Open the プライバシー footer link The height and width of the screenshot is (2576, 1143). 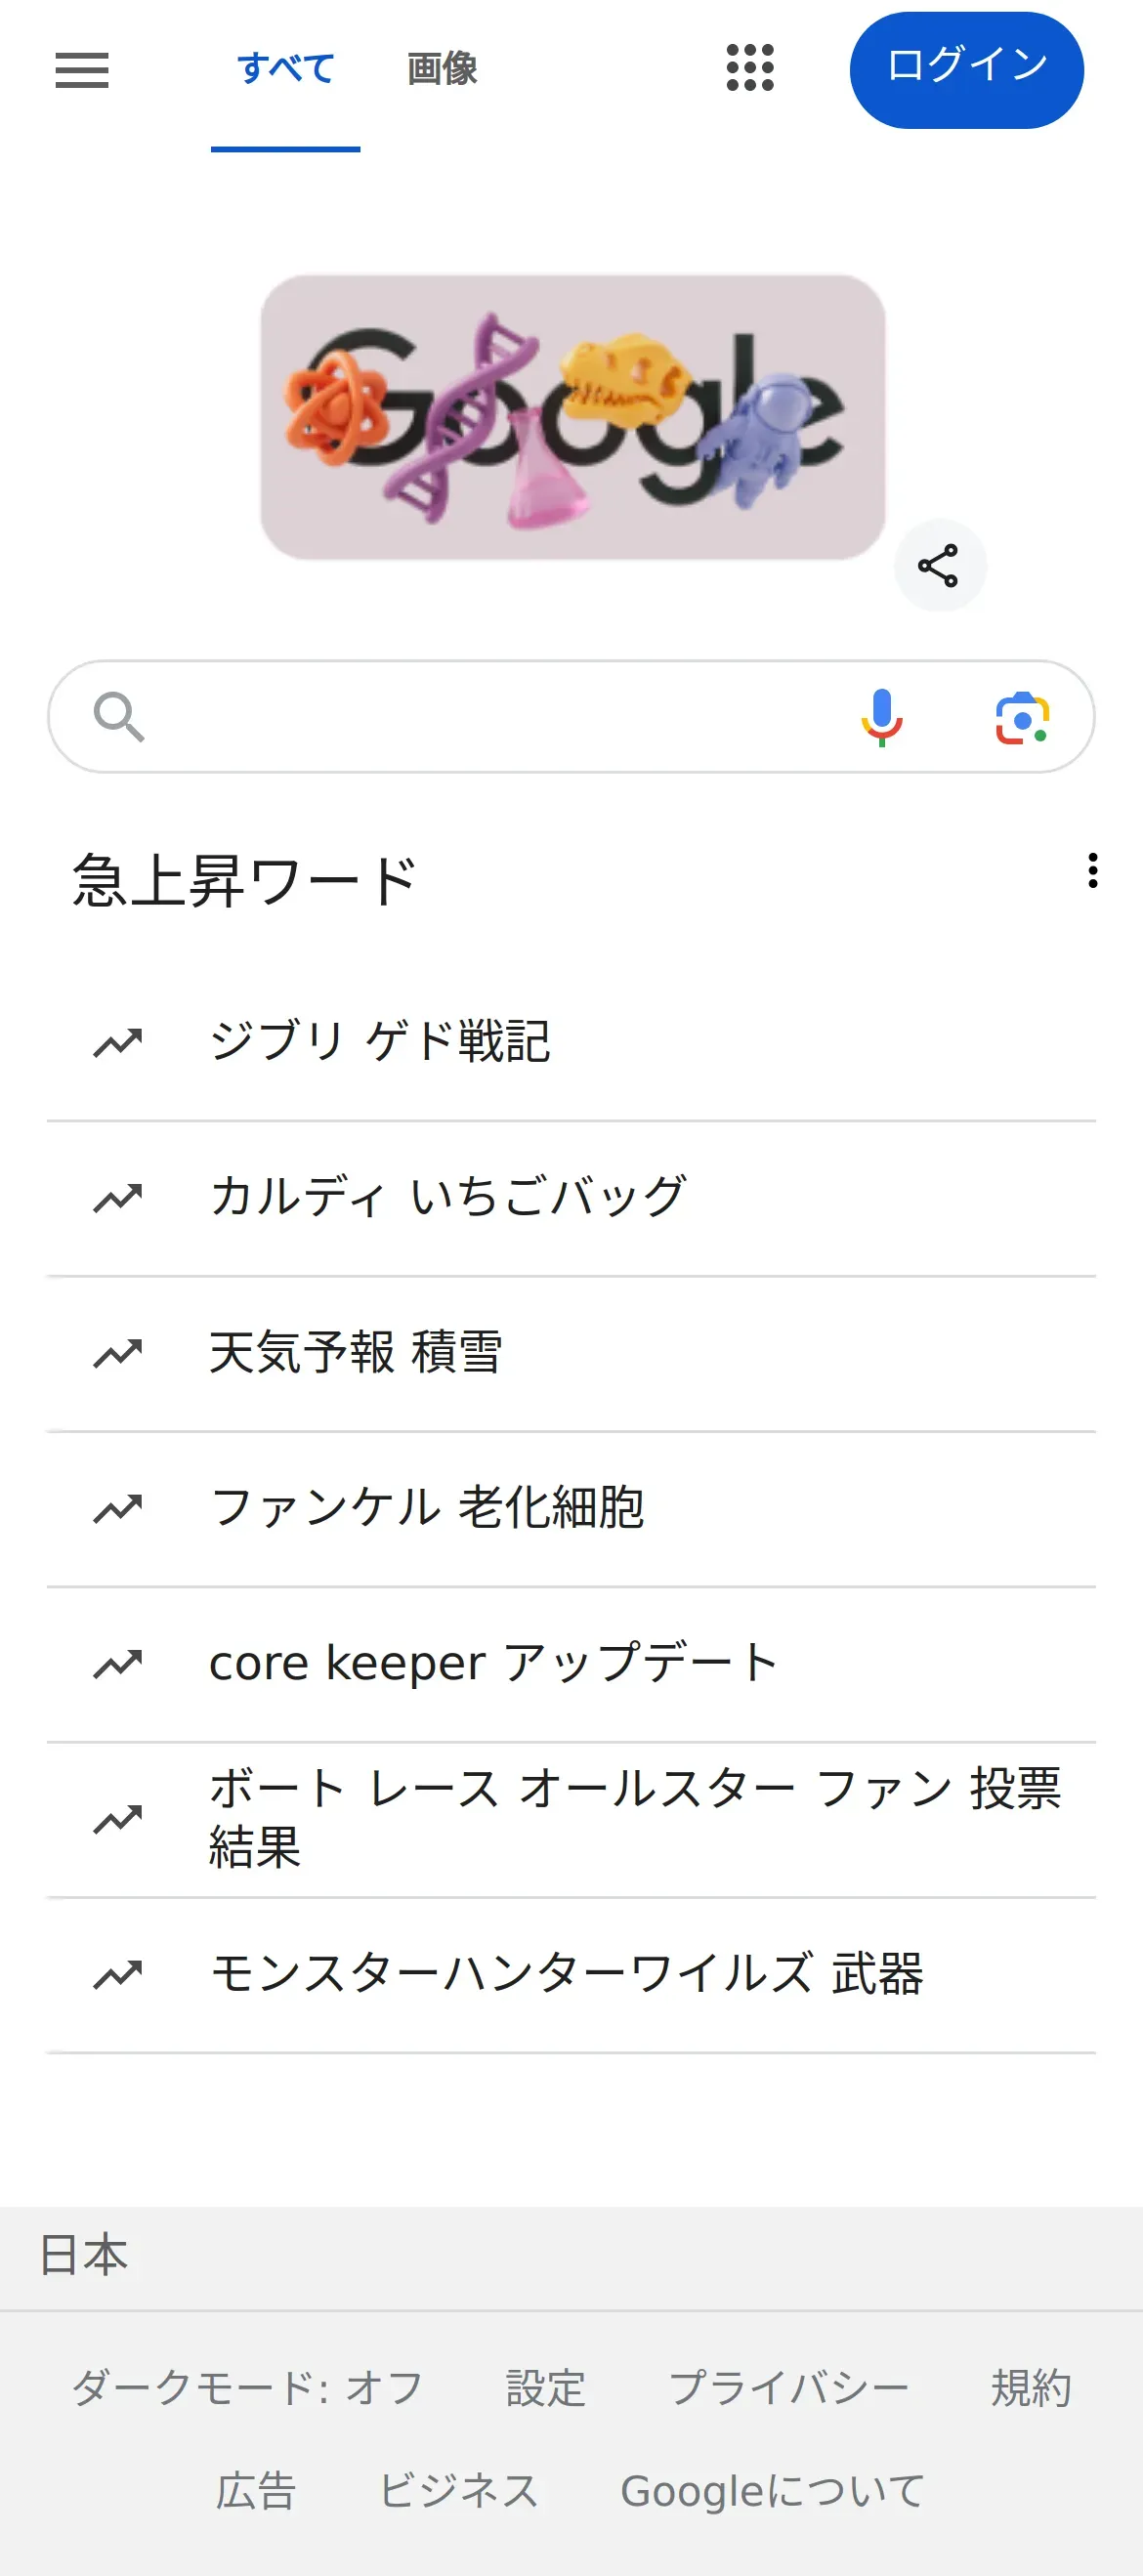[788, 2388]
